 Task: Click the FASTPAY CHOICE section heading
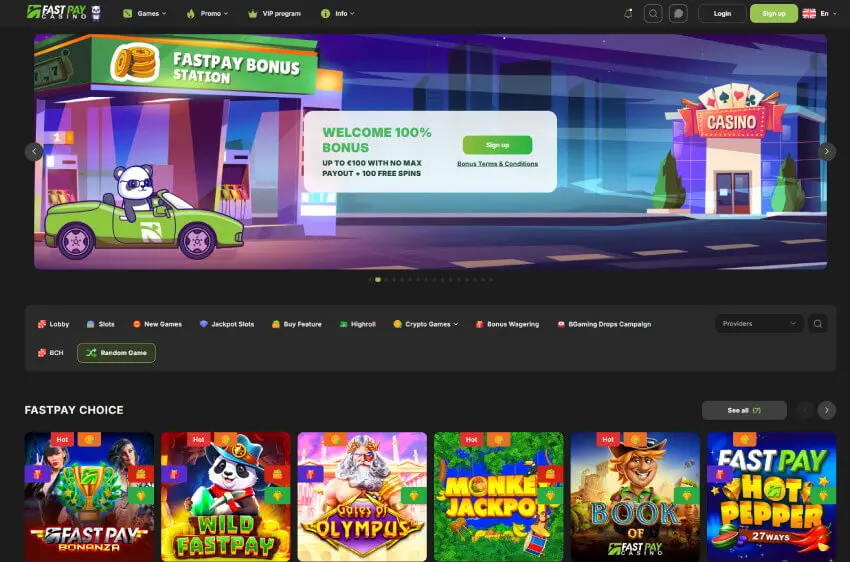pyautogui.click(x=74, y=410)
